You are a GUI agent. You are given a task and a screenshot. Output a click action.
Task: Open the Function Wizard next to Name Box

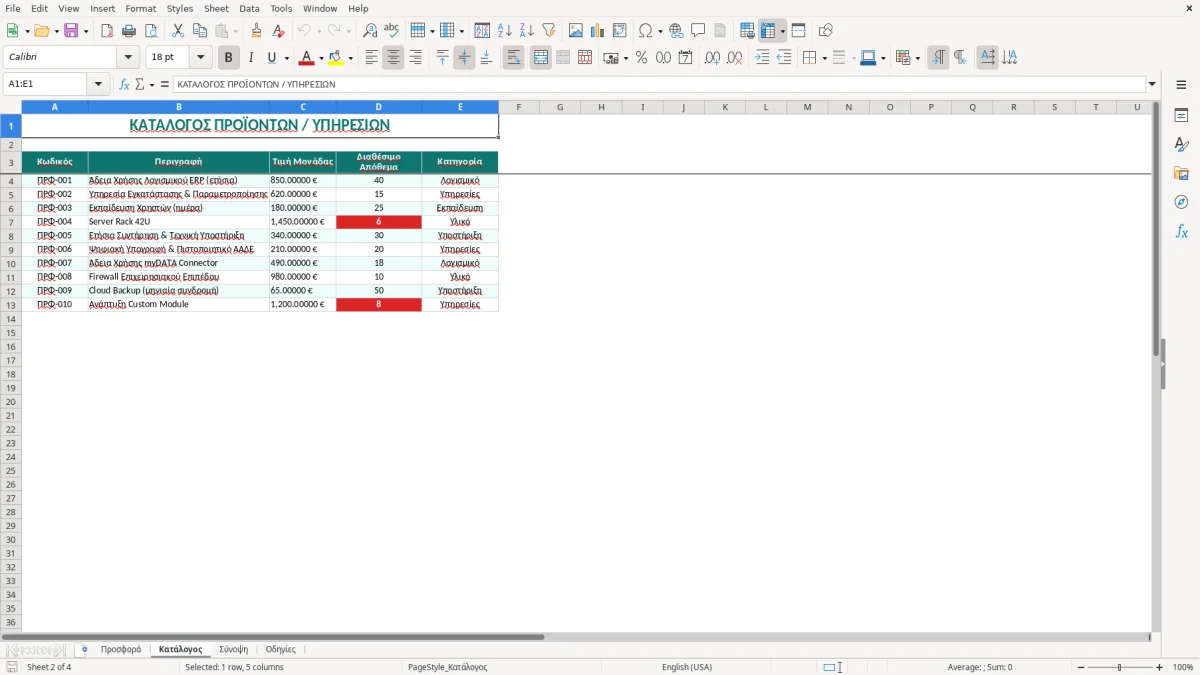124,84
